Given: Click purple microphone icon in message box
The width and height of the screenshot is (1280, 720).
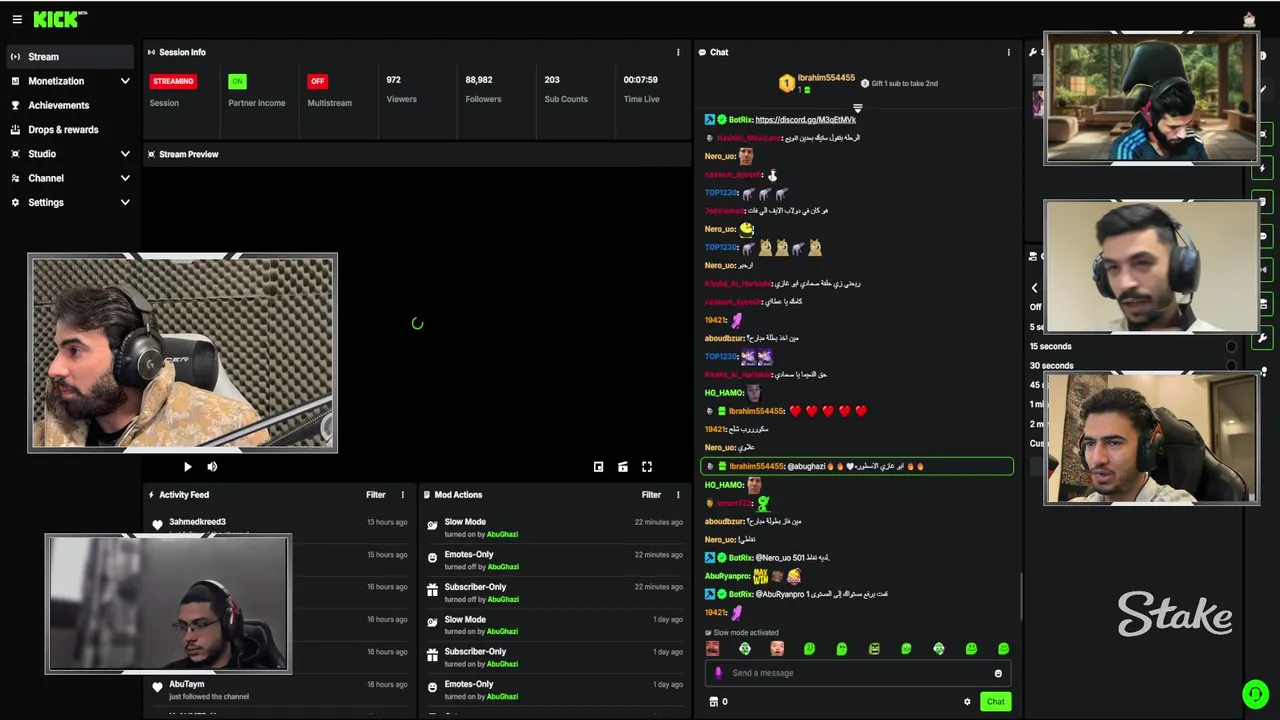Looking at the screenshot, I should click(x=718, y=673).
